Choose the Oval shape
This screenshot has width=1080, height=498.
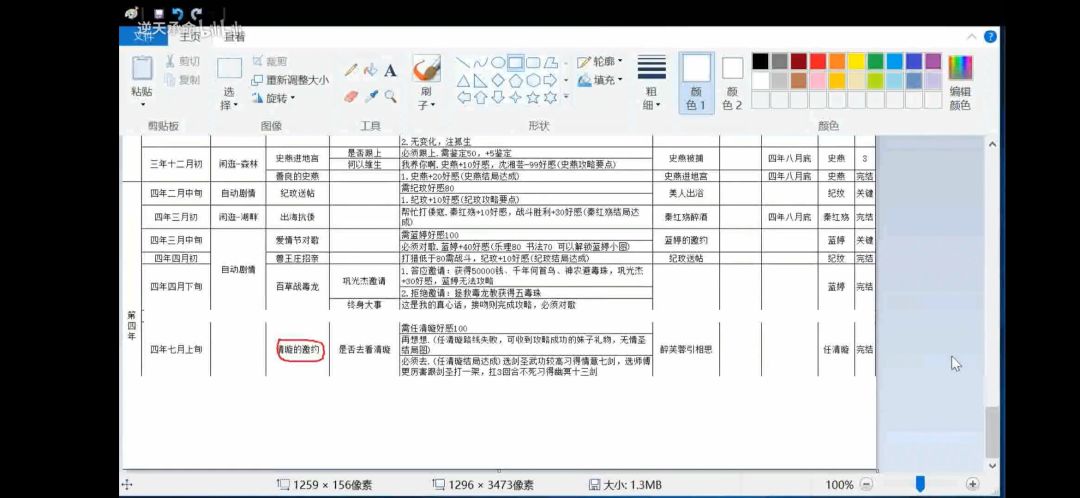click(x=498, y=63)
